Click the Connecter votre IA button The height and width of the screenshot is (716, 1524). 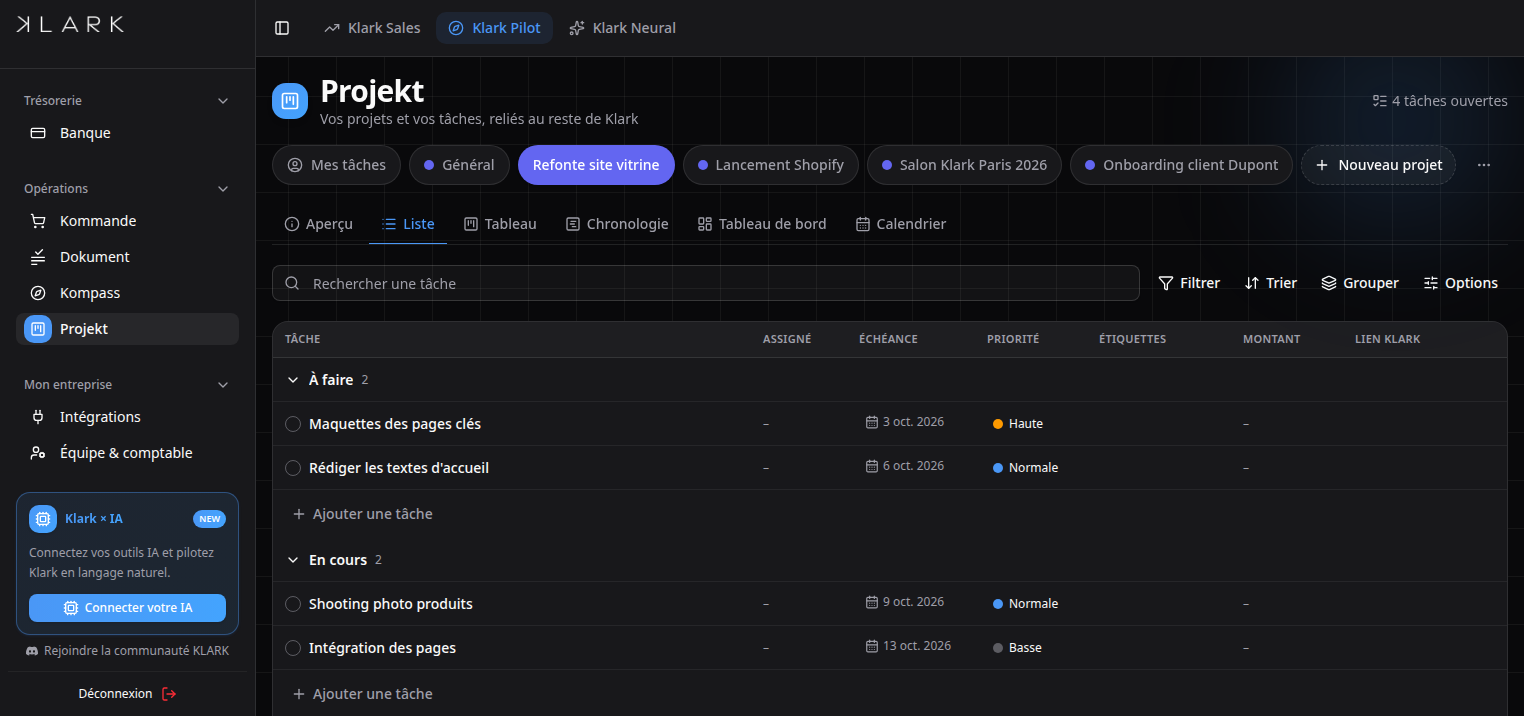pos(127,608)
